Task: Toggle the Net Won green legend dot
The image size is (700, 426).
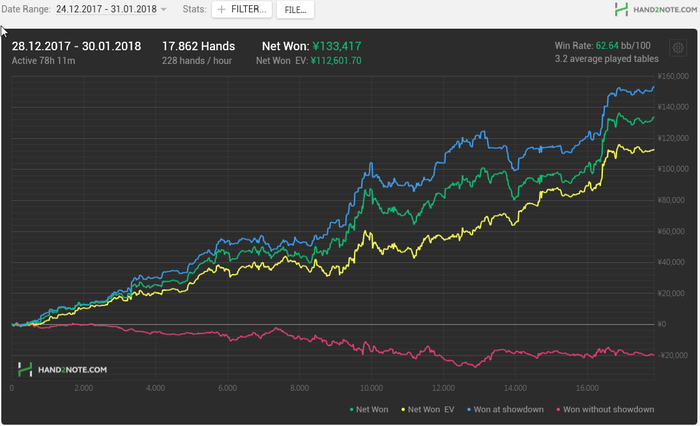Action: pyautogui.click(x=353, y=409)
